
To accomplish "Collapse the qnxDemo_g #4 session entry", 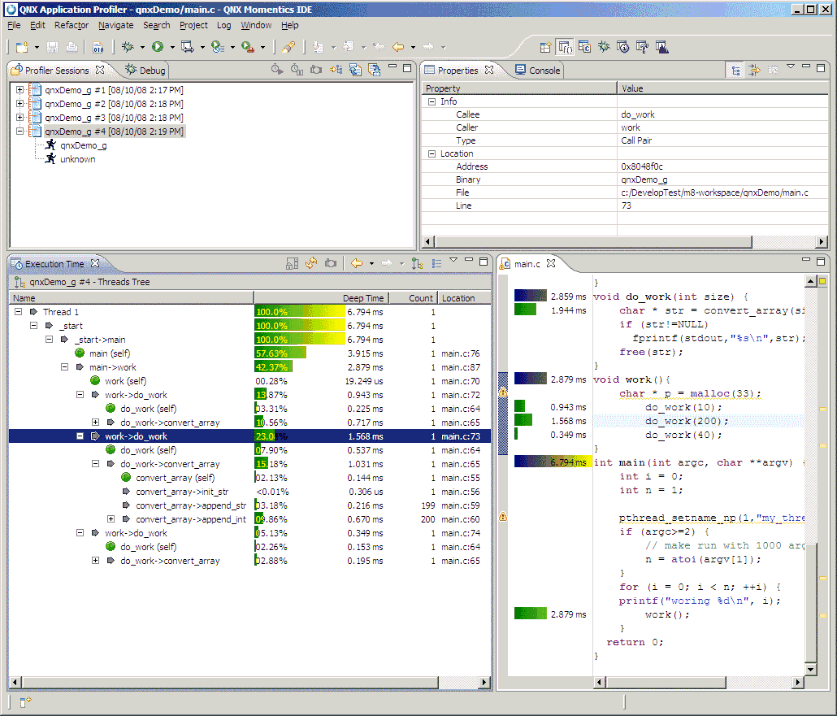I will (x=18, y=131).
